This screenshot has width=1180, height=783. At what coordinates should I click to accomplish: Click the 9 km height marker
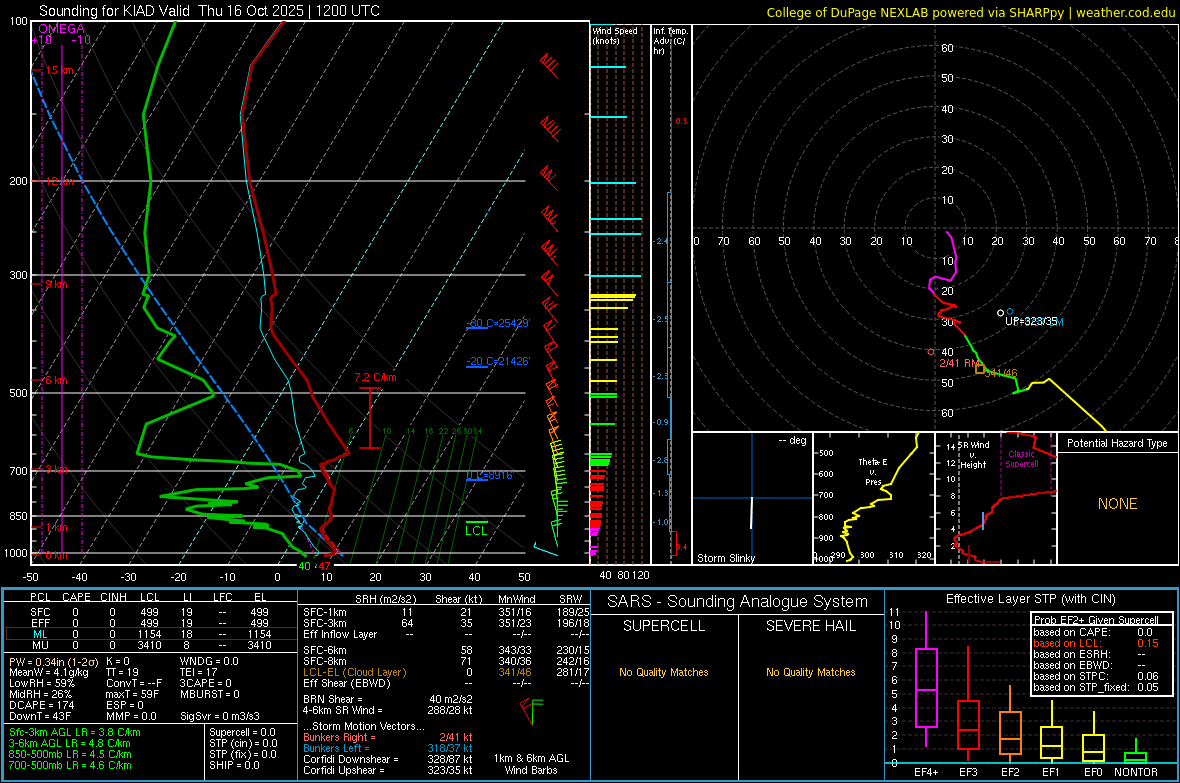(56, 284)
